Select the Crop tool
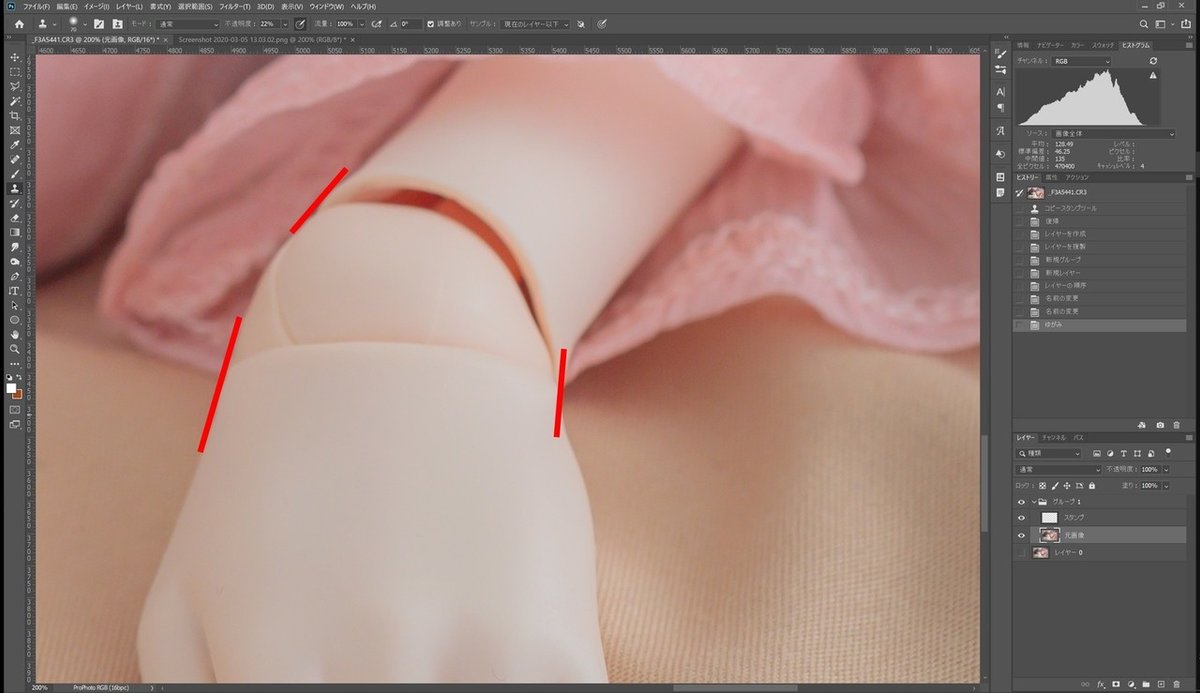Image resolution: width=1200 pixels, height=693 pixels. 15,116
